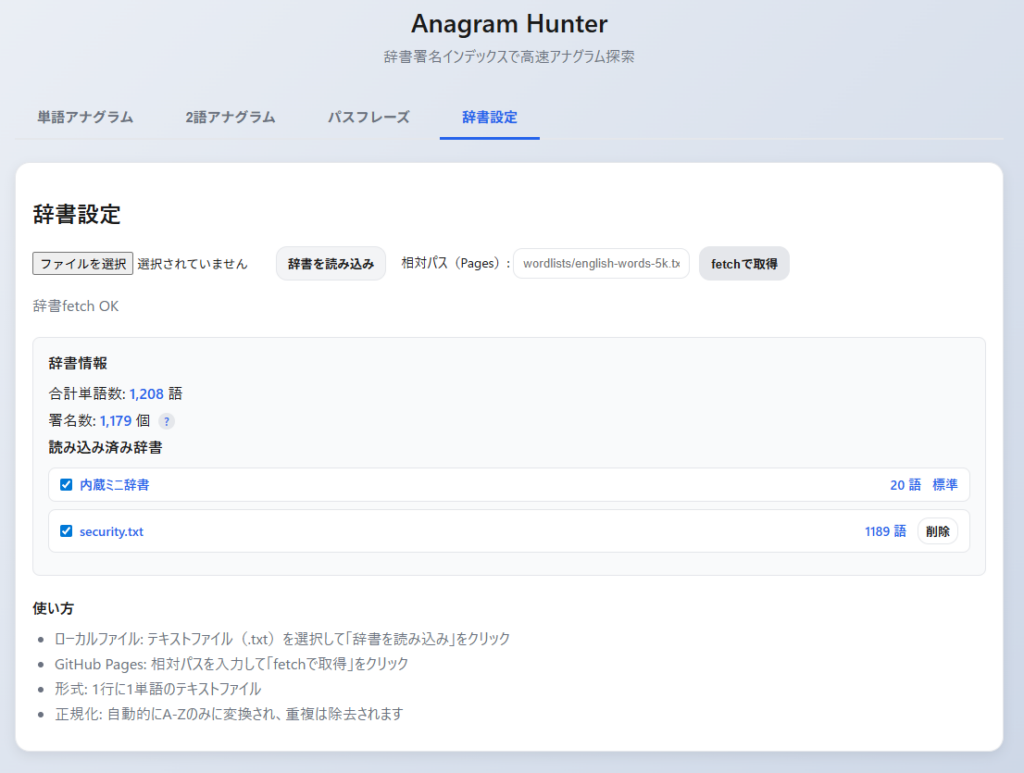Screen dimensions: 1024x773
Task: Click the 辞書を読み込み button
Action: 331,264
